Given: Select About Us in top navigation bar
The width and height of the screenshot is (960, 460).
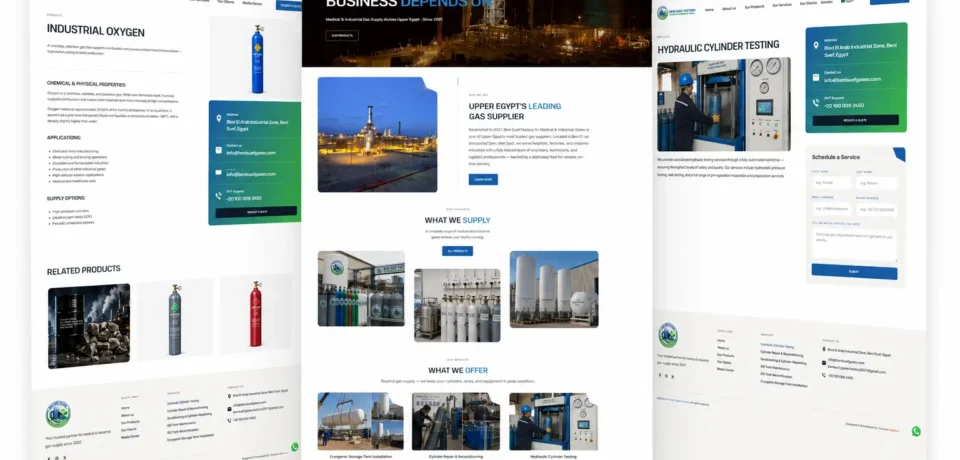Looking at the screenshot, I should [729, 9].
